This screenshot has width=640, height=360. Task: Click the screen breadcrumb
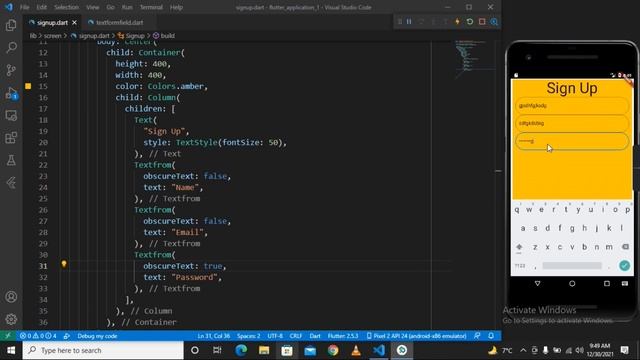coord(52,36)
